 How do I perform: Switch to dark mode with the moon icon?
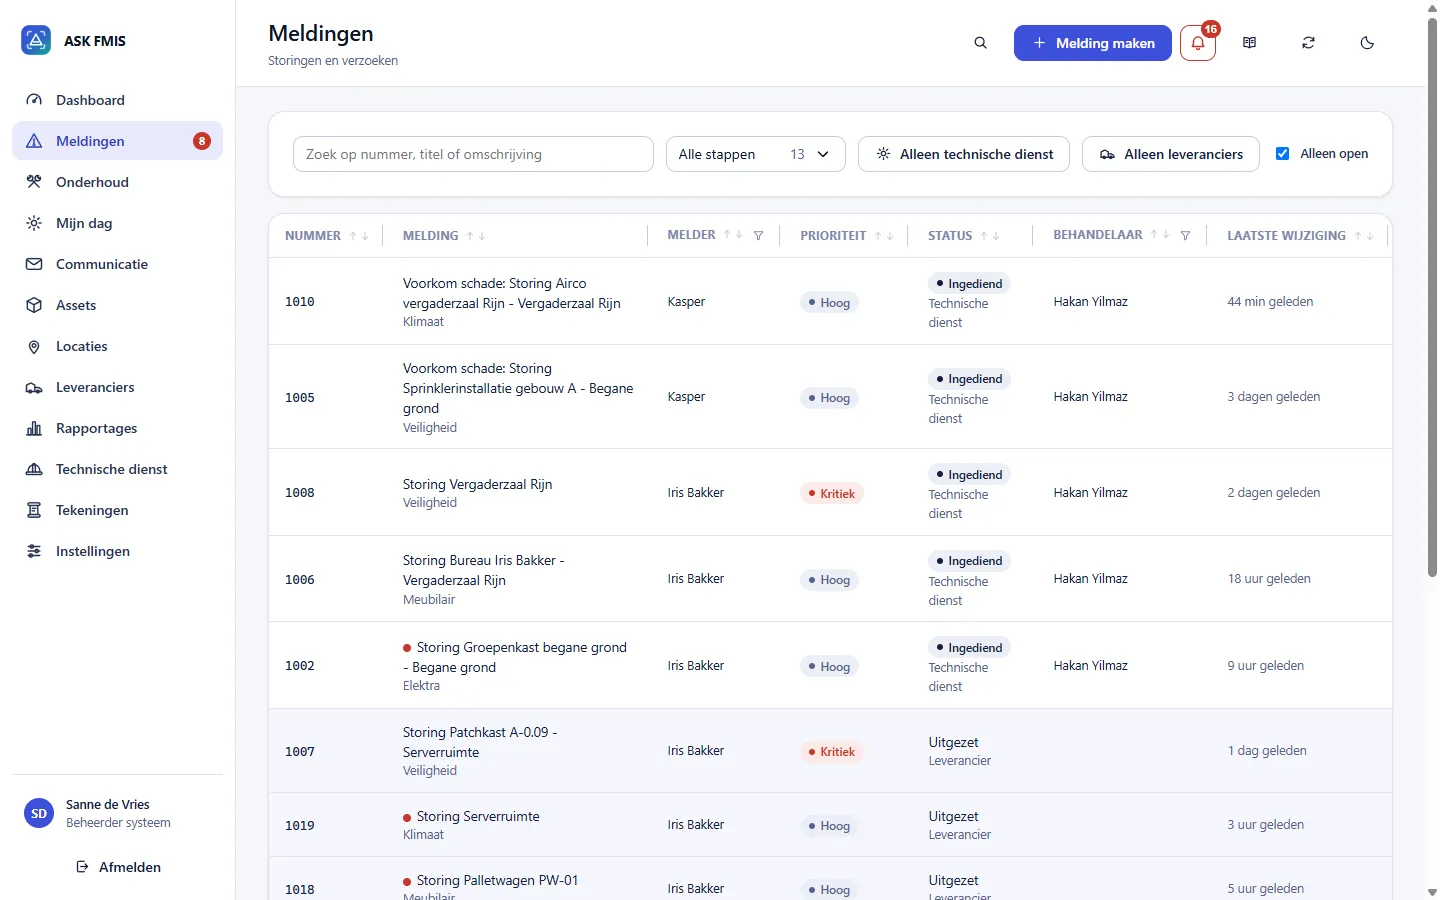click(x=1367, y=43)
